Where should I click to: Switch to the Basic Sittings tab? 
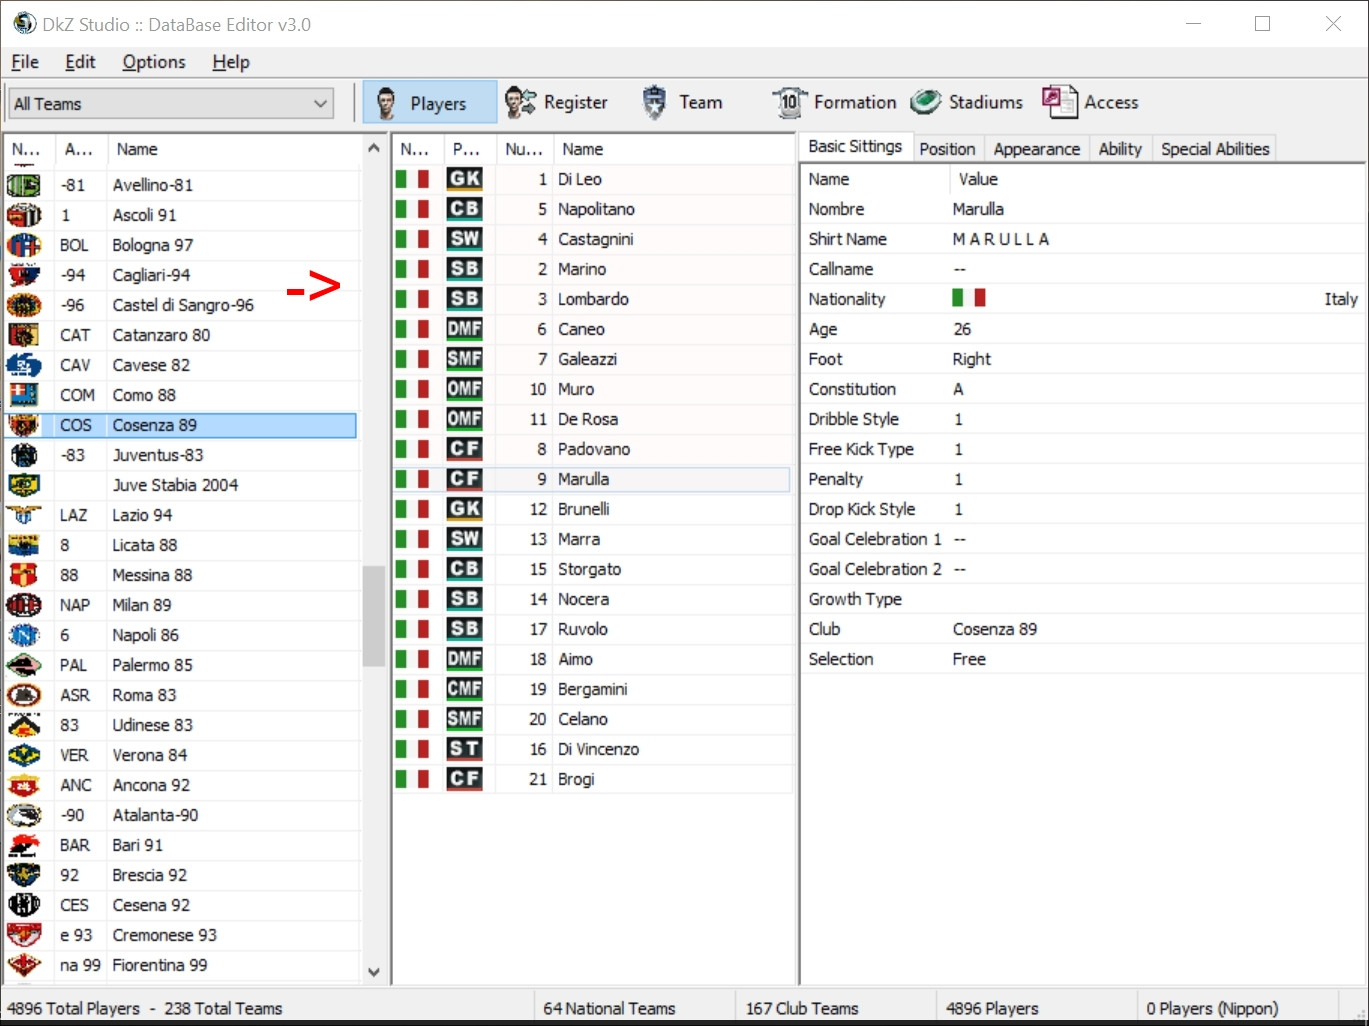855,147
